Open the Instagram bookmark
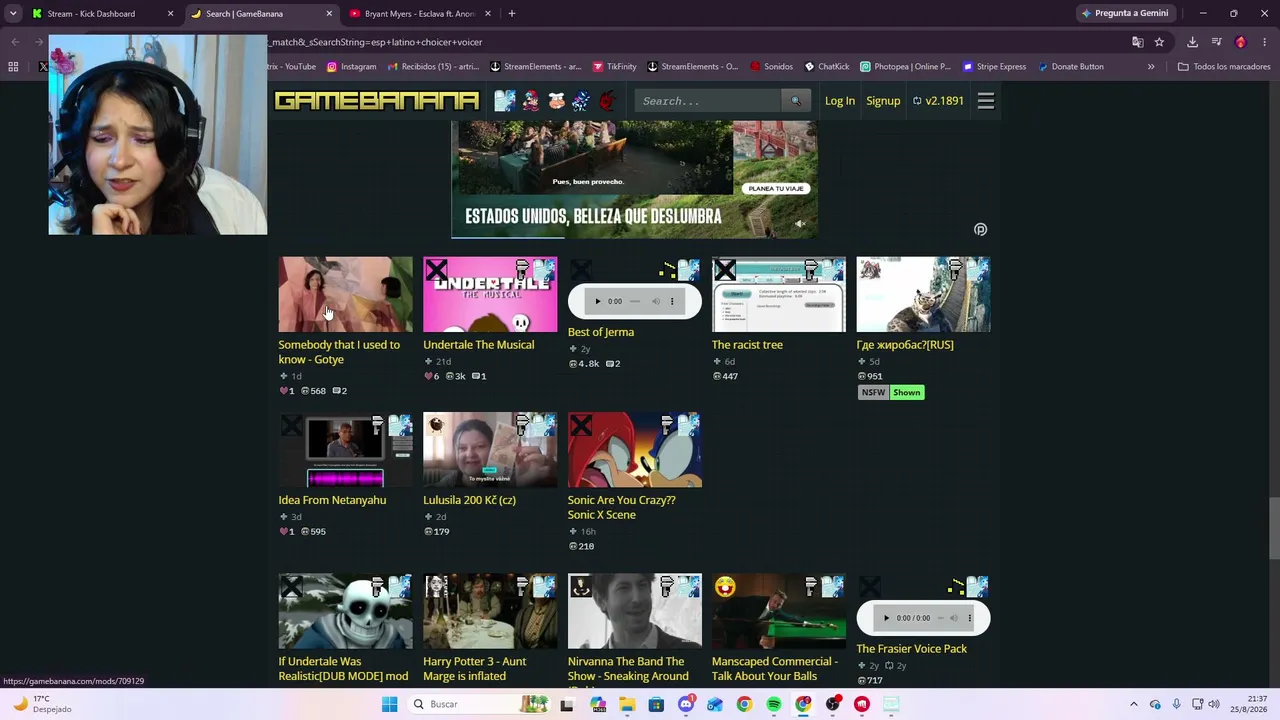The height and width of the screenshot is (720, 1280). (x=351, y=67)
